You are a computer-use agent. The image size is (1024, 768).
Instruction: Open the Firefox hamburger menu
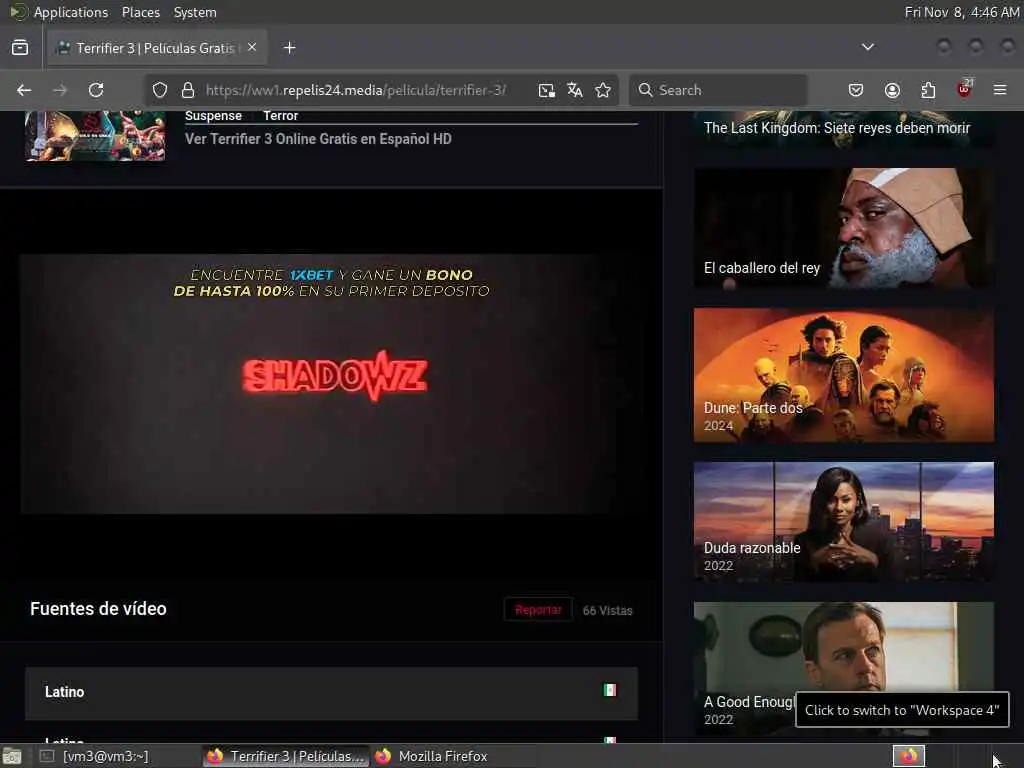[x=1000, y=90]
